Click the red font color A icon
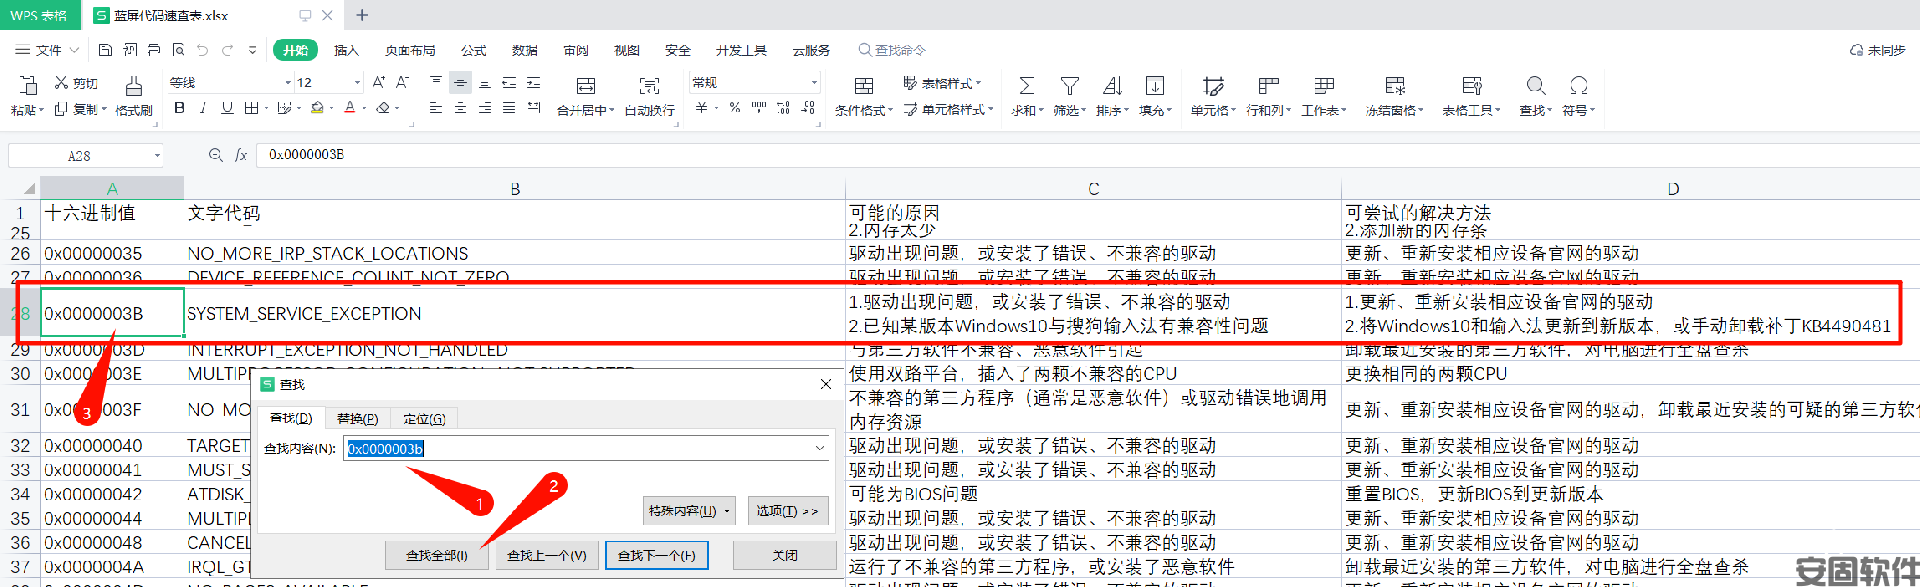This screenshot has height=587, width=1920. click(349, 108)
